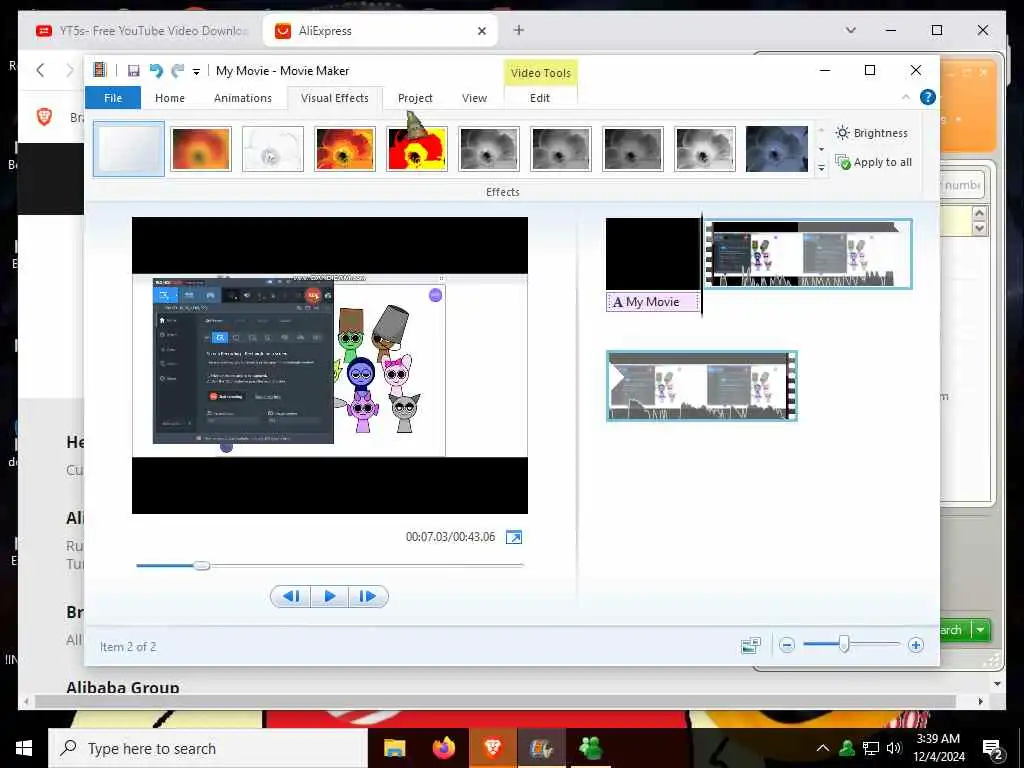Select the black title clip in storyboard
The height and width of the screenshot is (768, 1024).
point(652,254)
